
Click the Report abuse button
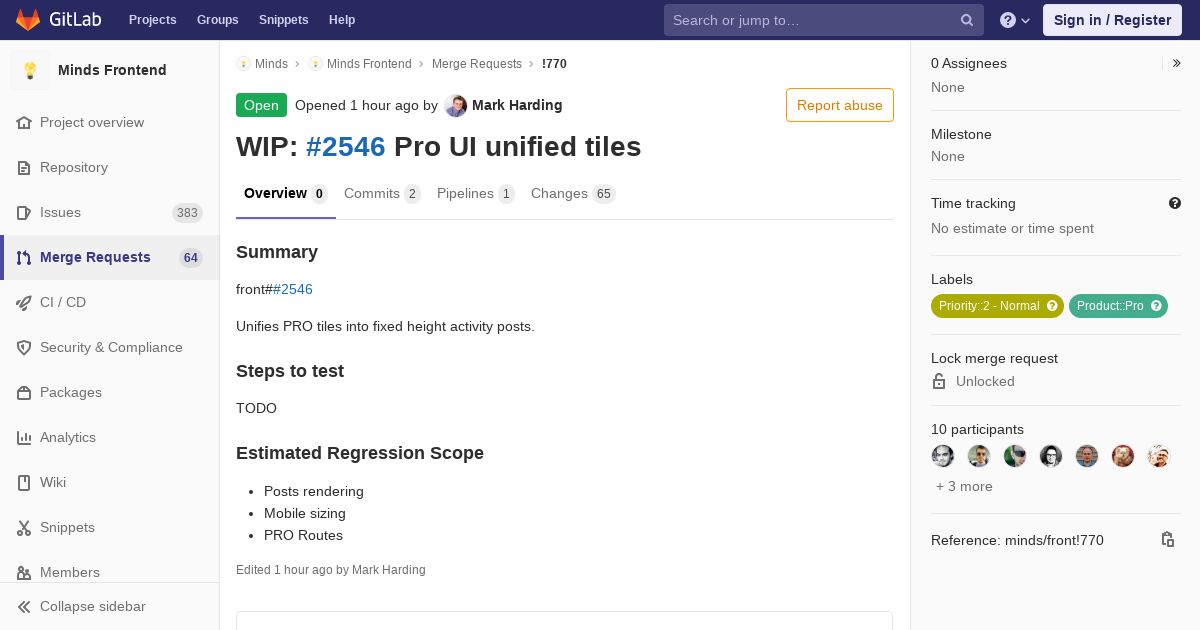click(839, 105)
